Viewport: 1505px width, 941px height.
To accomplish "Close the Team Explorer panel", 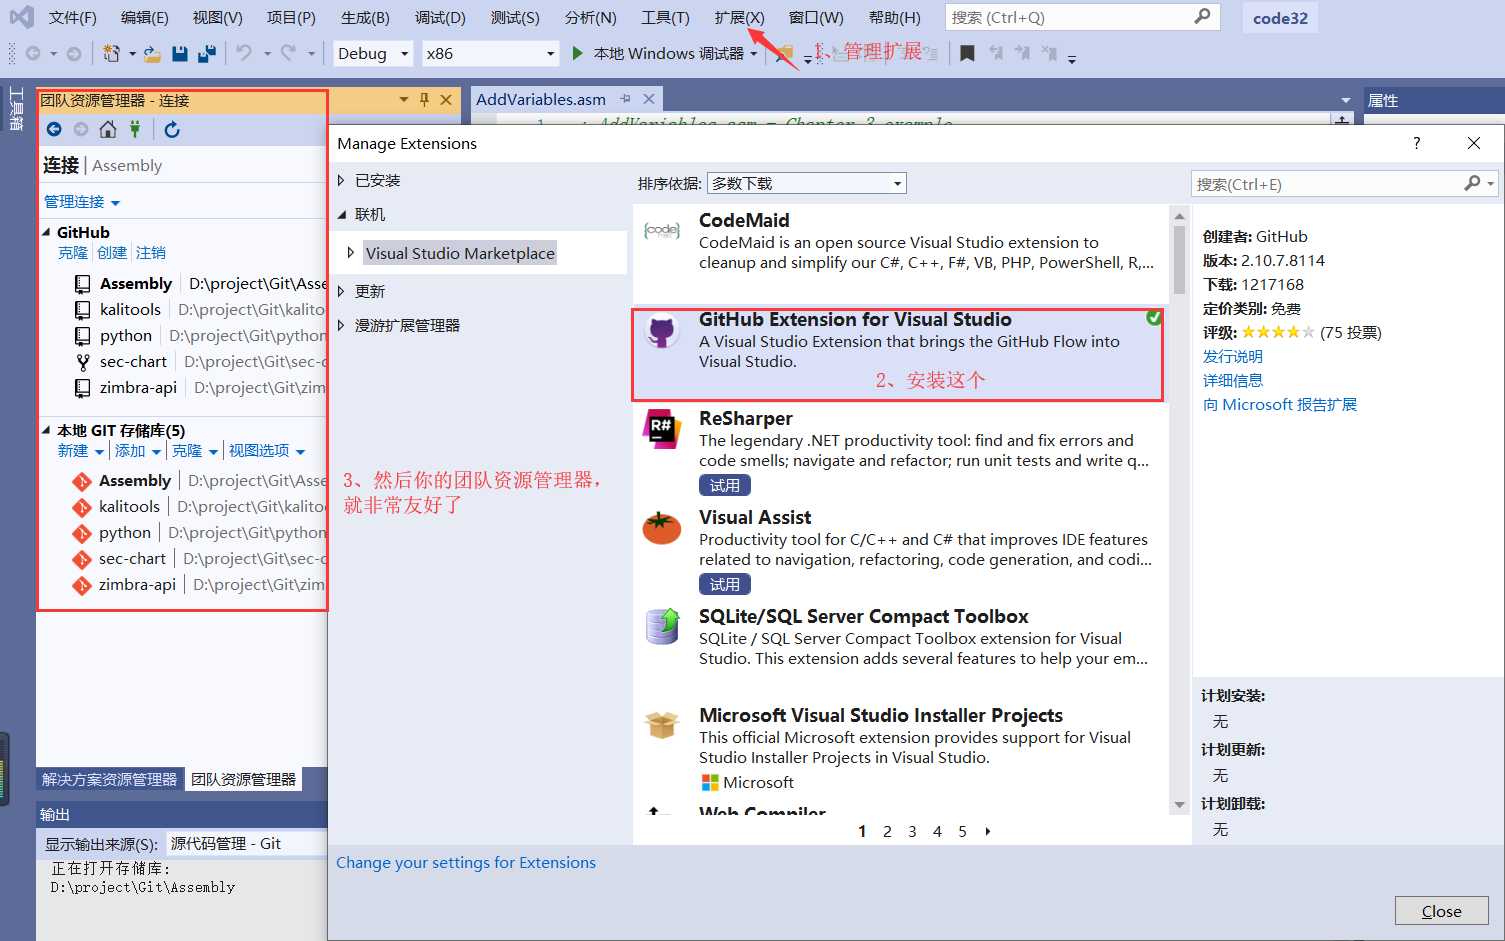I will (x=446, y=100).
